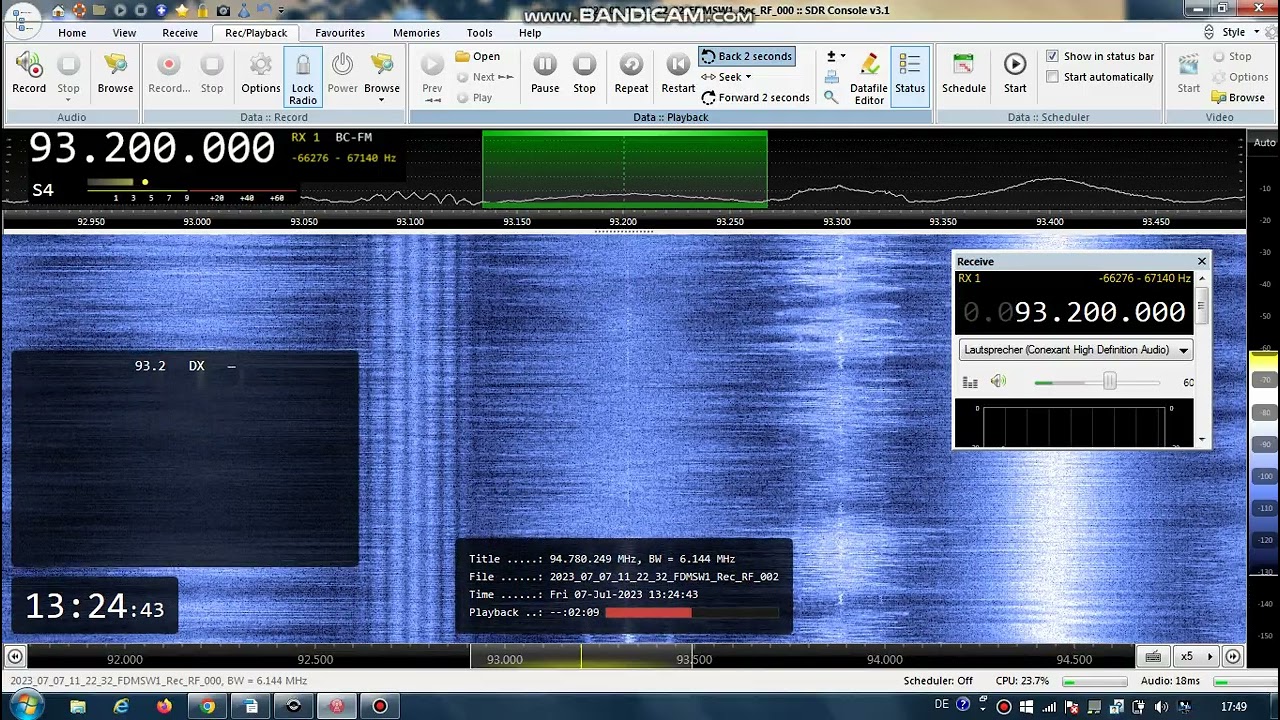The image size is (1280, 720).
Task: Click the fast-forward circle icon on the bar
Action: (x=1232, y=657)
